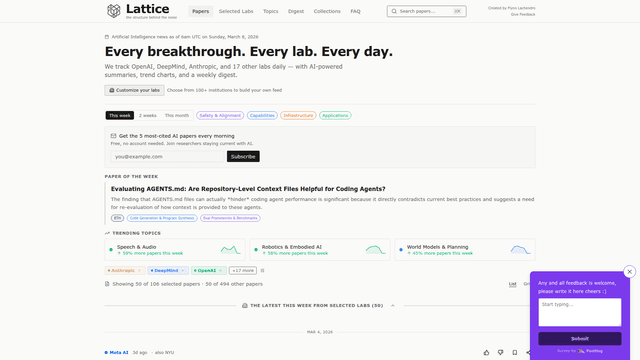
Task: Click the building icon by Latest This Week heading
Action: (245, 305)
